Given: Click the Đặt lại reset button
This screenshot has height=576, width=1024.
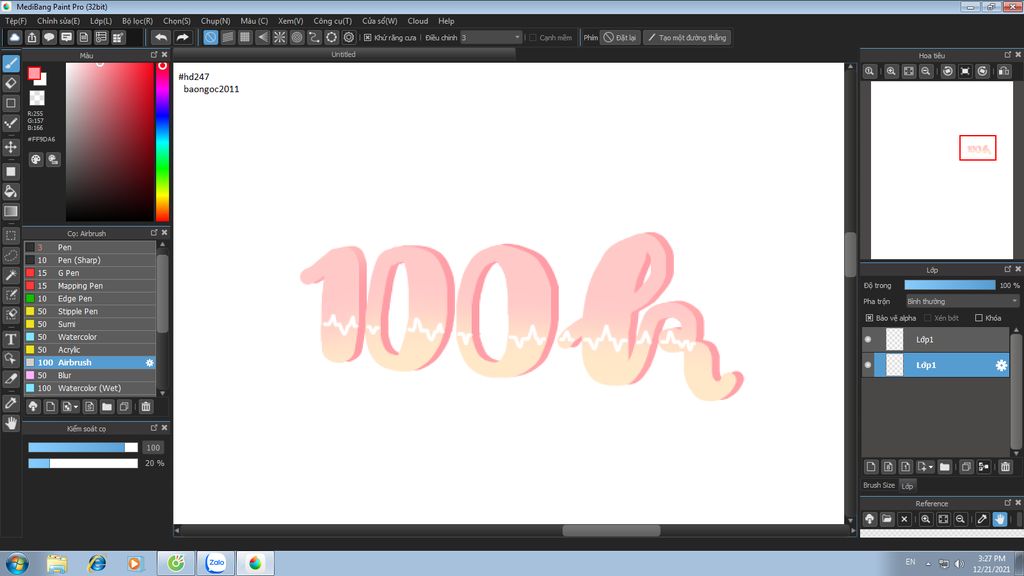Looking at the screenshot, I should click(619, 38).
